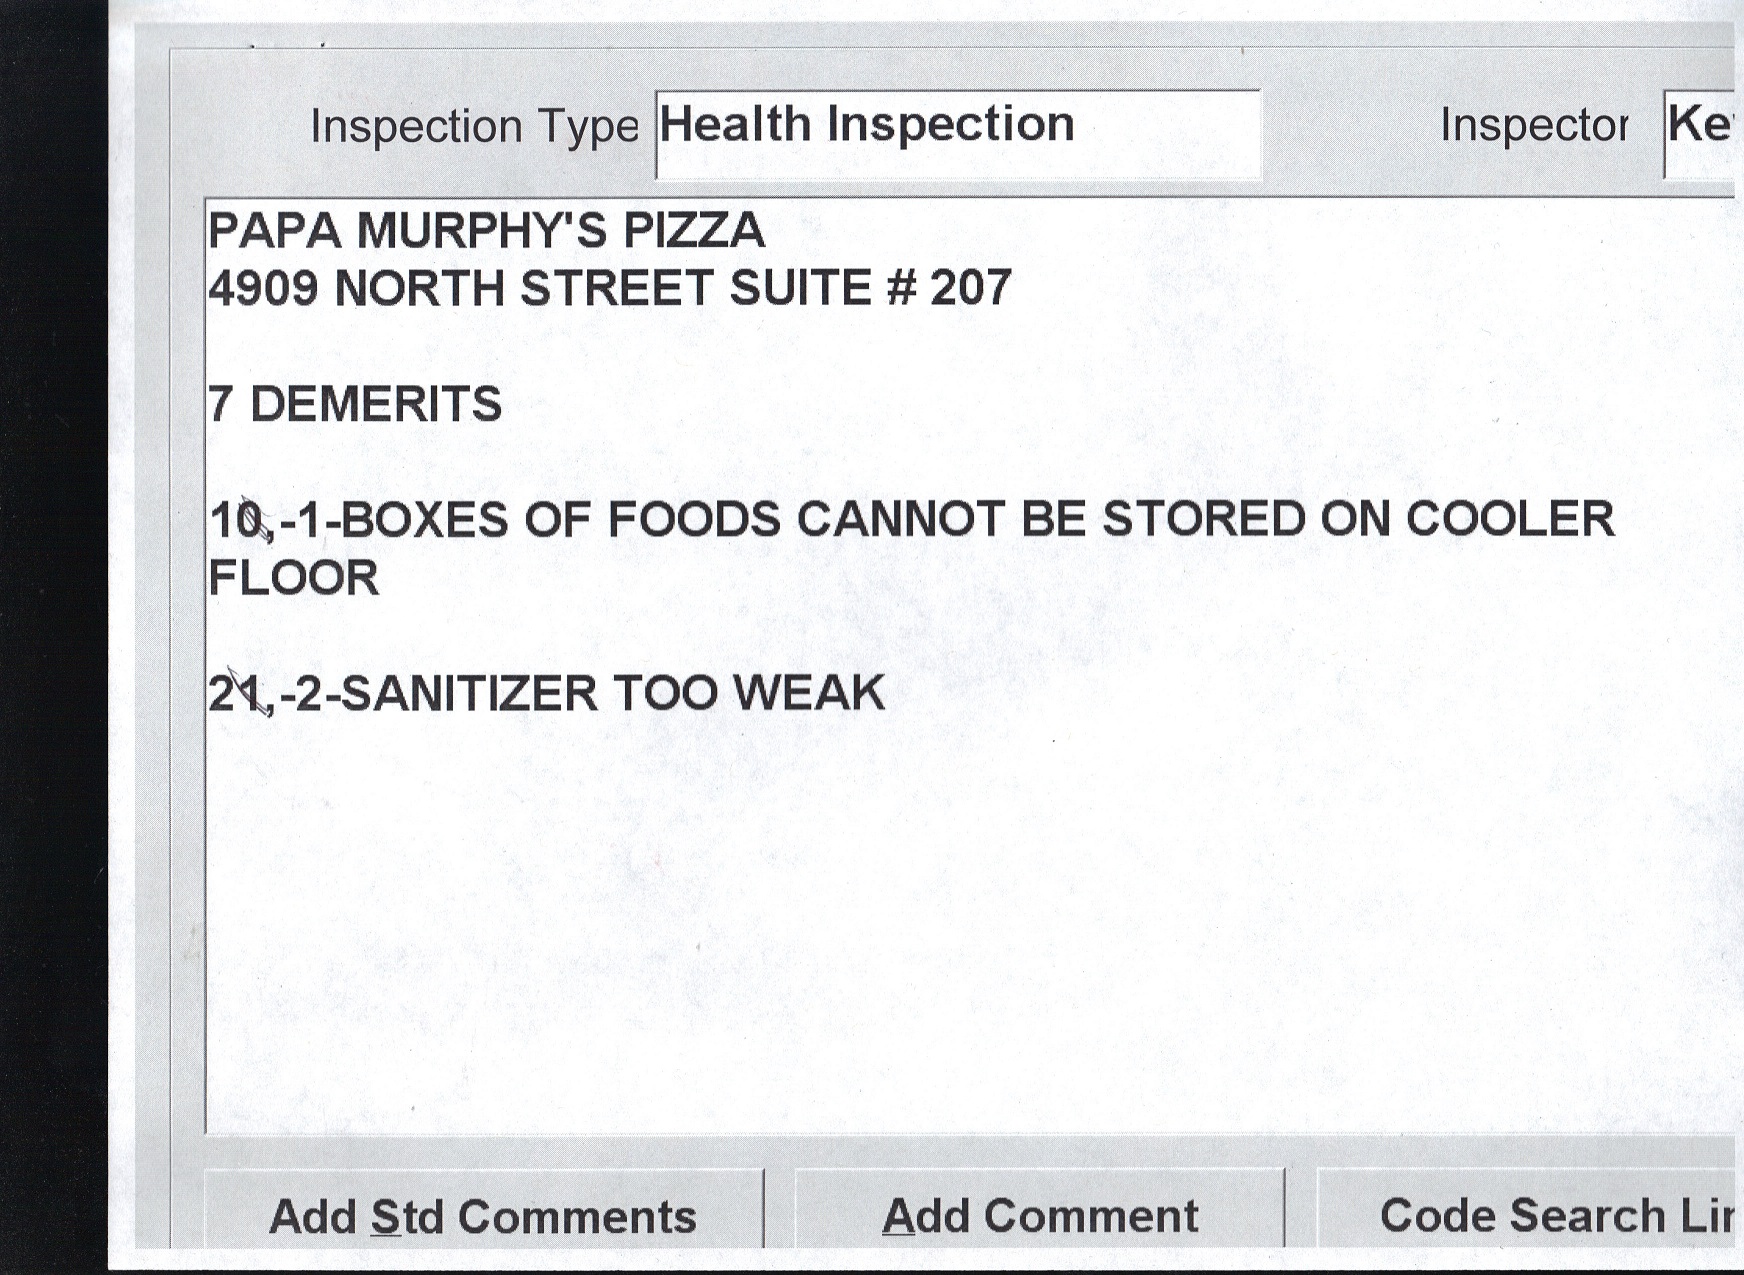1744x1275 pixels.
Task: Click the Inspection Type field showing Health Inspection
Action: [x=957, y=134]
